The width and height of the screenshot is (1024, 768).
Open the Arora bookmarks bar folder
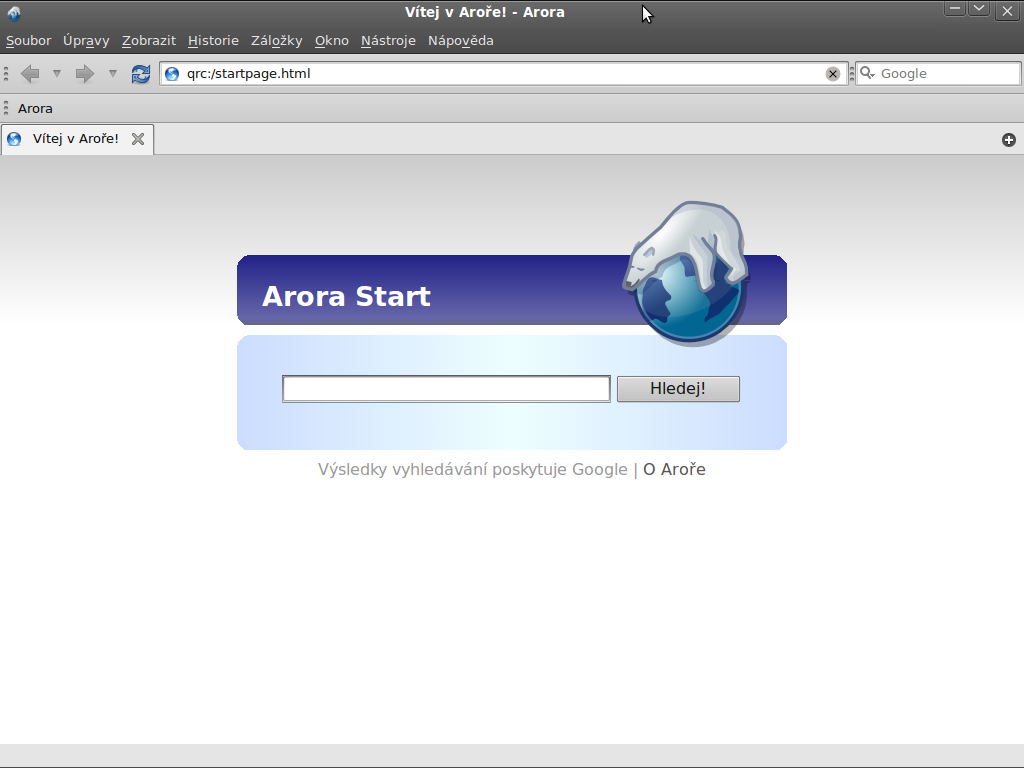35,108
